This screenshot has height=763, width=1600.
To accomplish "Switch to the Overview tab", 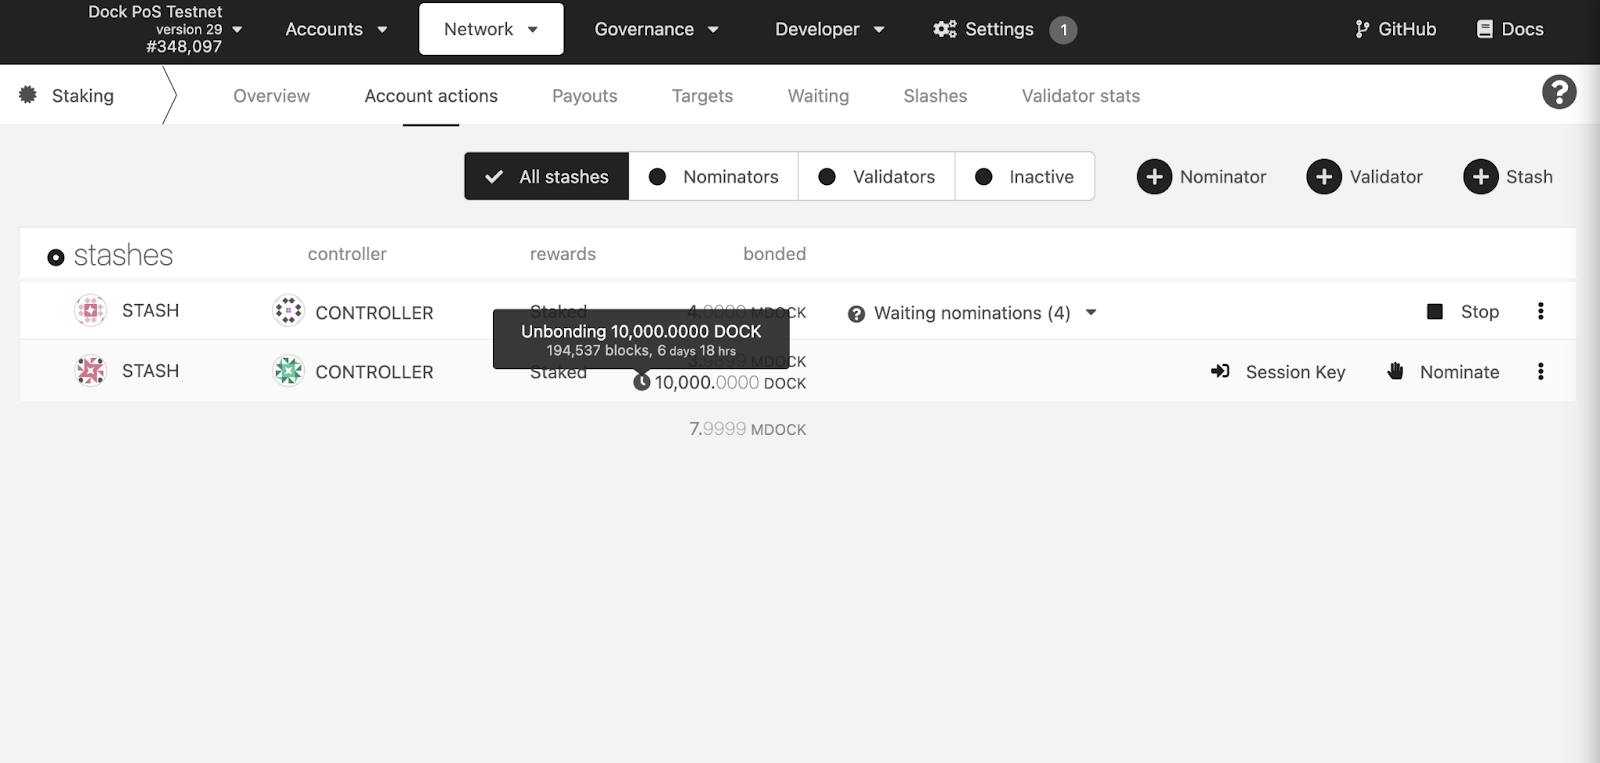I will 271,96.
